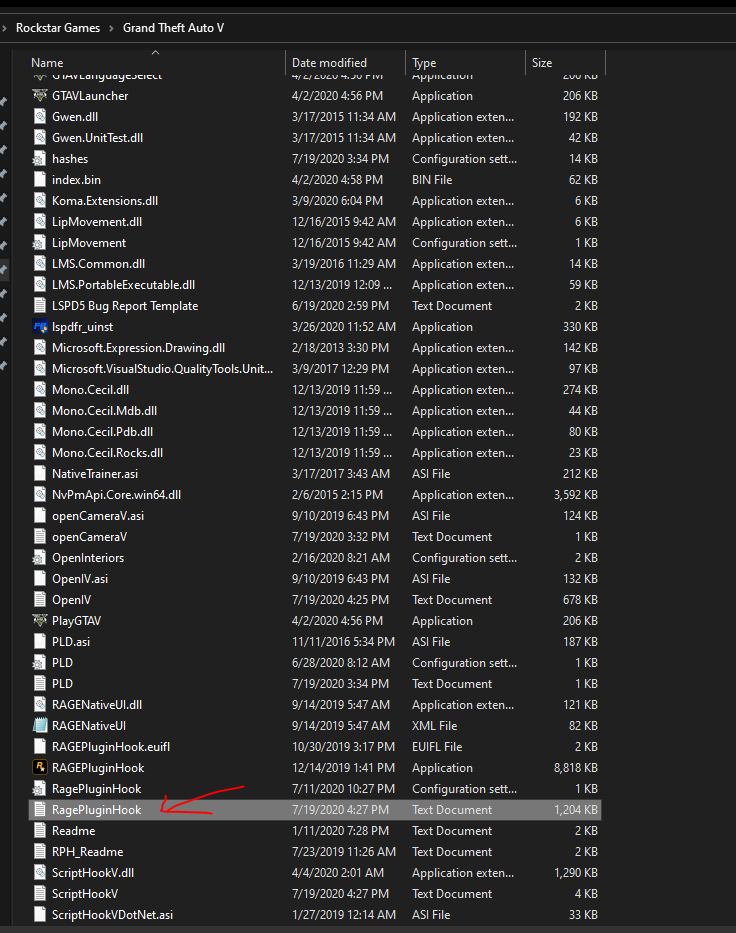Click the 678 KB size value
Viewport: 736px width, 933px height.
(x=580, y=600)
